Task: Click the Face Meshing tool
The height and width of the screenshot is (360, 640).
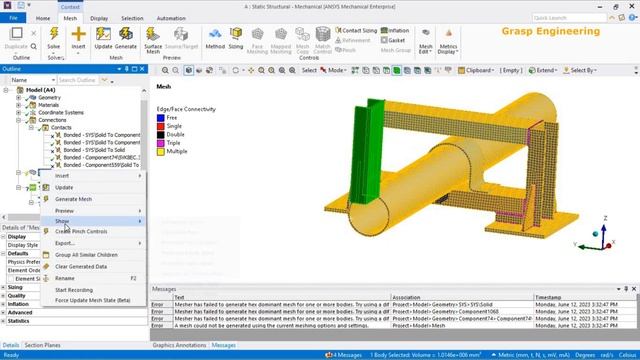Action: (257, 41)
